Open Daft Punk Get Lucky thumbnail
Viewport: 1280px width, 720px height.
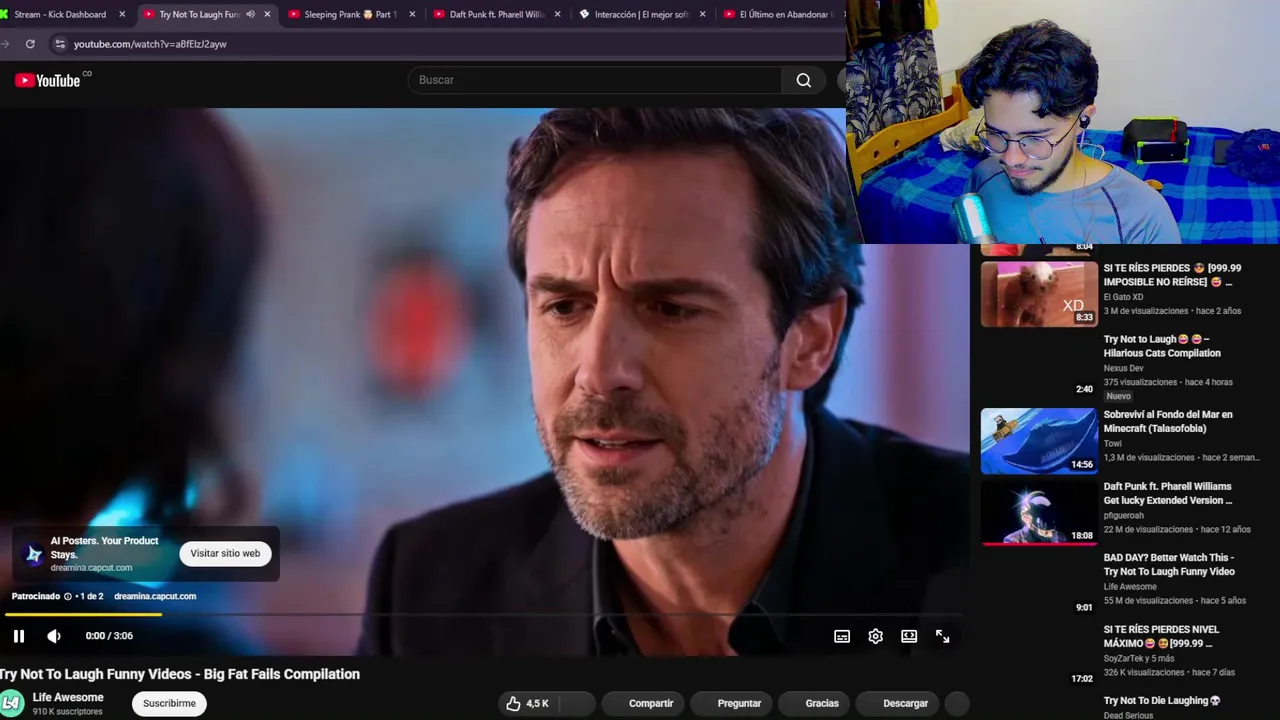tap(1039, 512)
